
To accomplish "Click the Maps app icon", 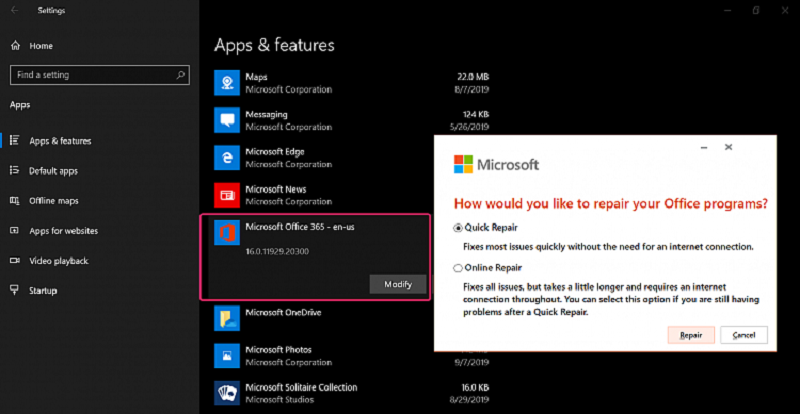I will (227, 83).
